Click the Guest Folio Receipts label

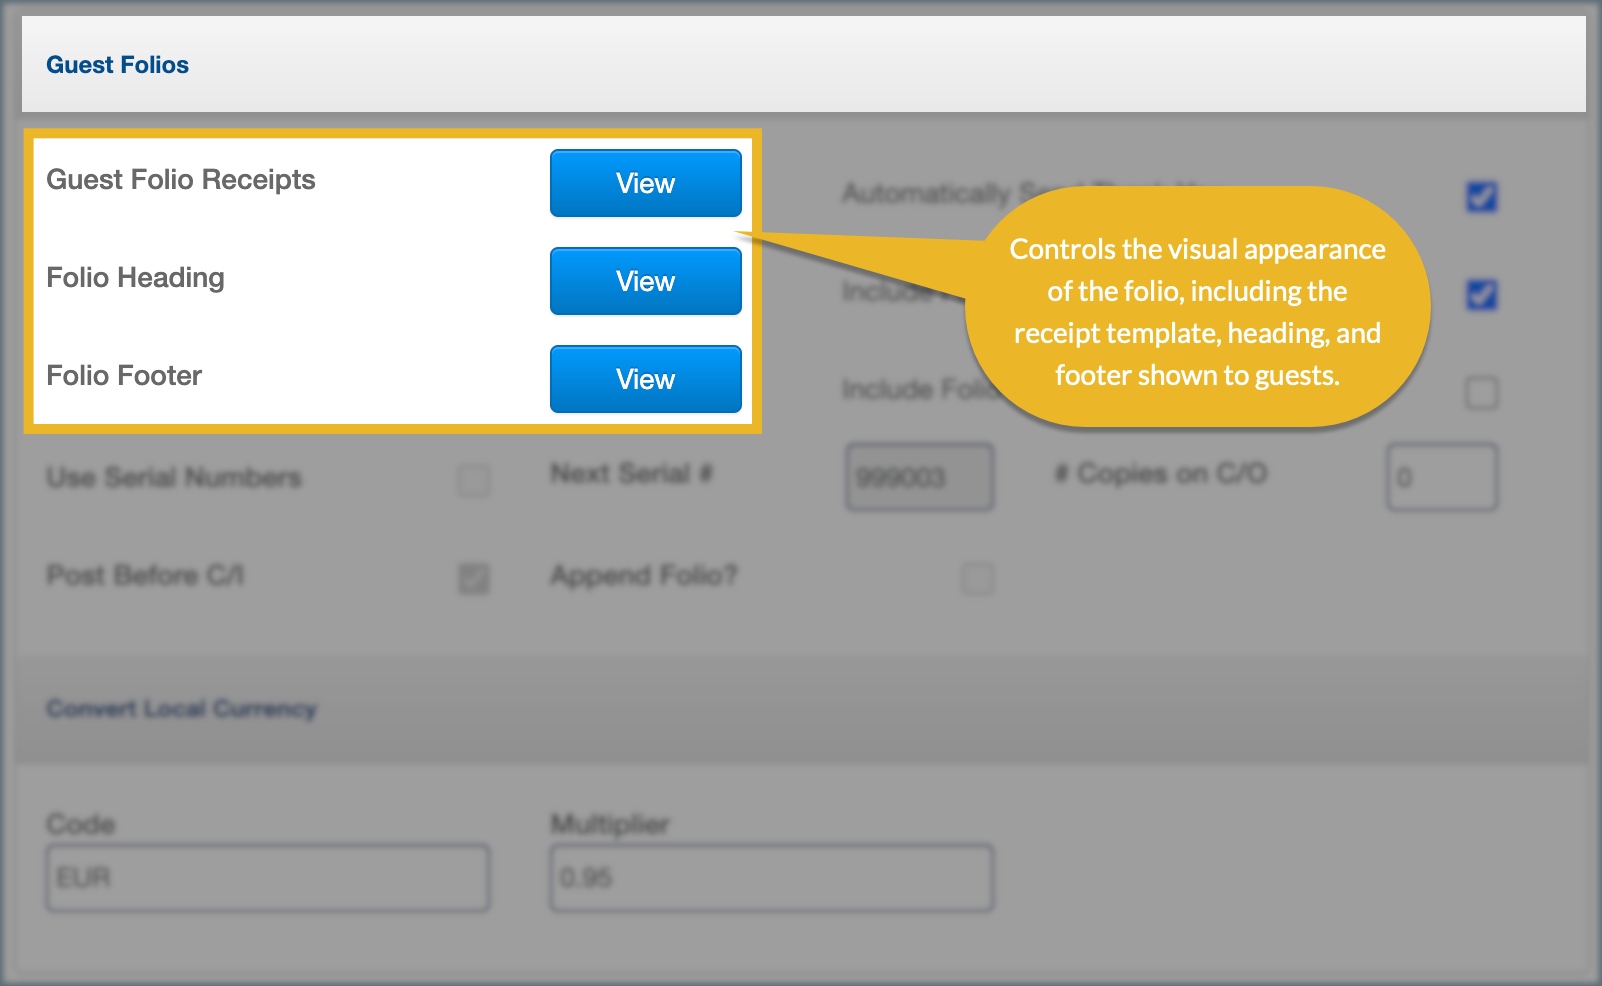(181, 180)
